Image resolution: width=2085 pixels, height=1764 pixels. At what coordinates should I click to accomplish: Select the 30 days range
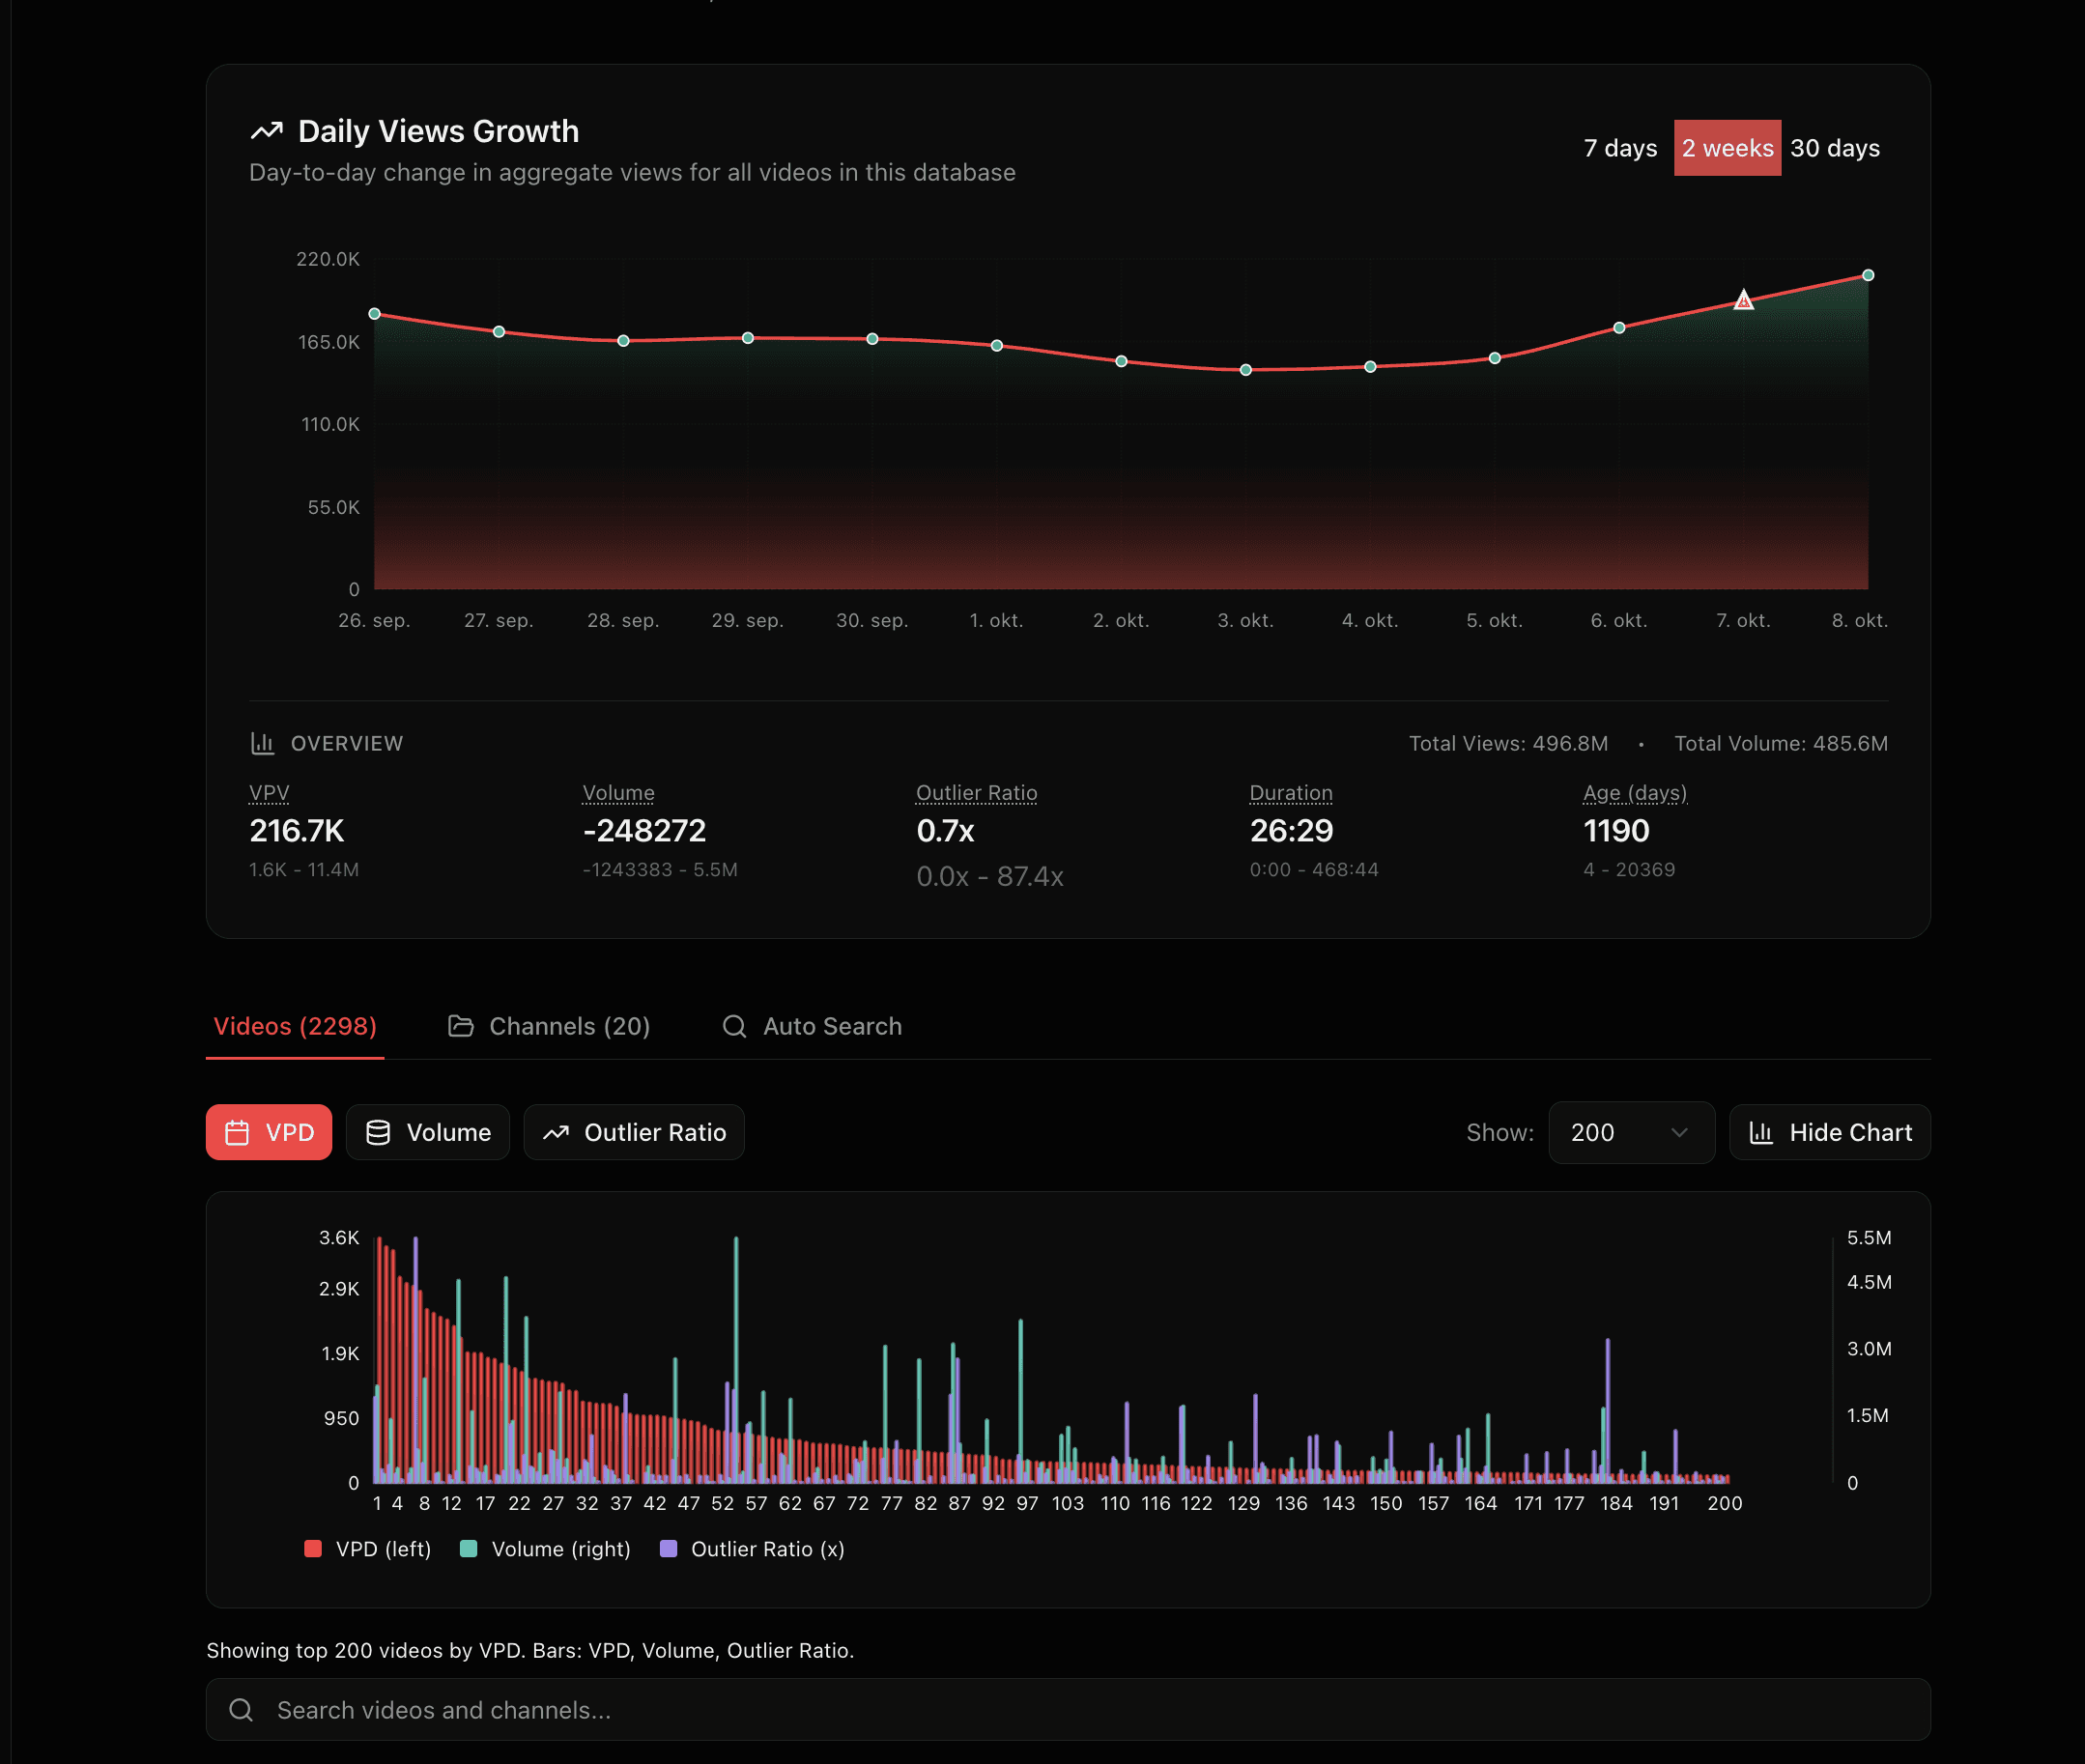pyautogui.click(x=1835, y=148)
